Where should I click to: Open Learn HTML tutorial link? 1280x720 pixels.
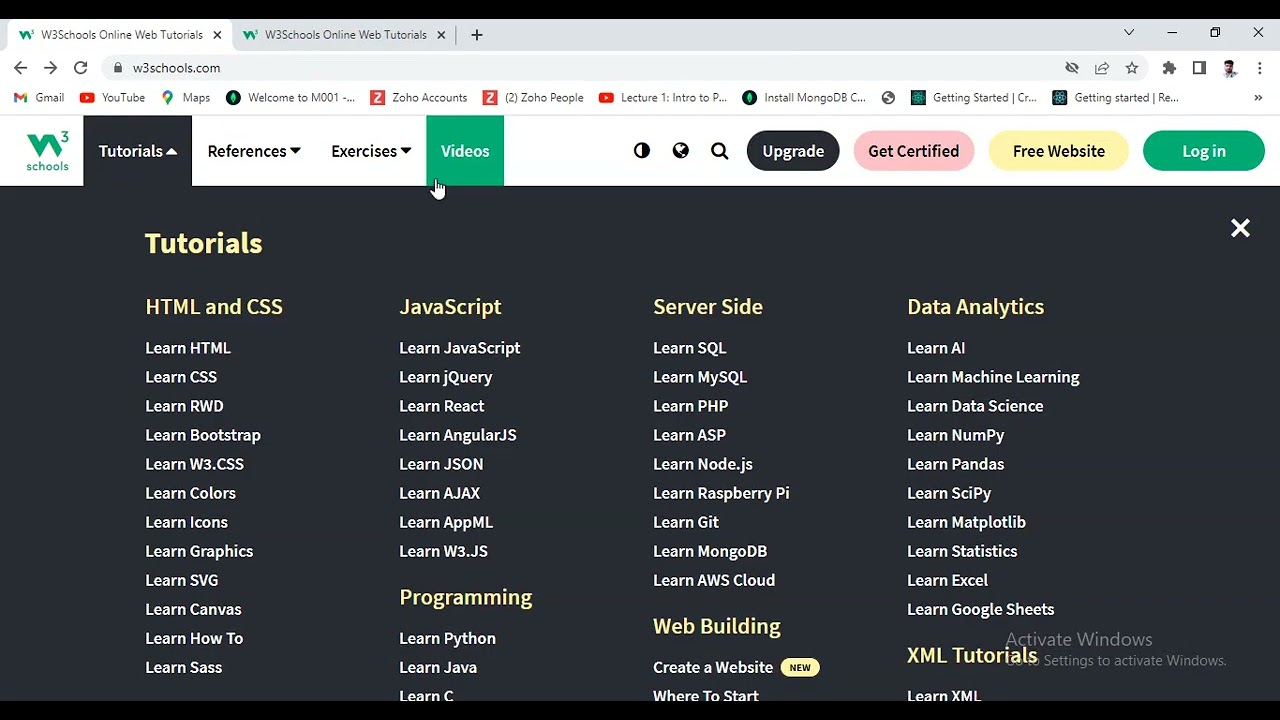188,348
